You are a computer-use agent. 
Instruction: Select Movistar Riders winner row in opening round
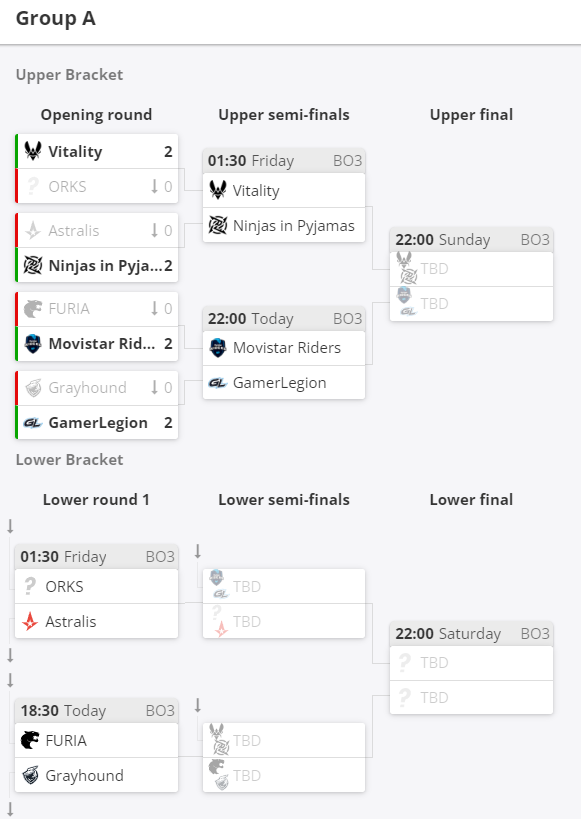[x=97, y=344]
